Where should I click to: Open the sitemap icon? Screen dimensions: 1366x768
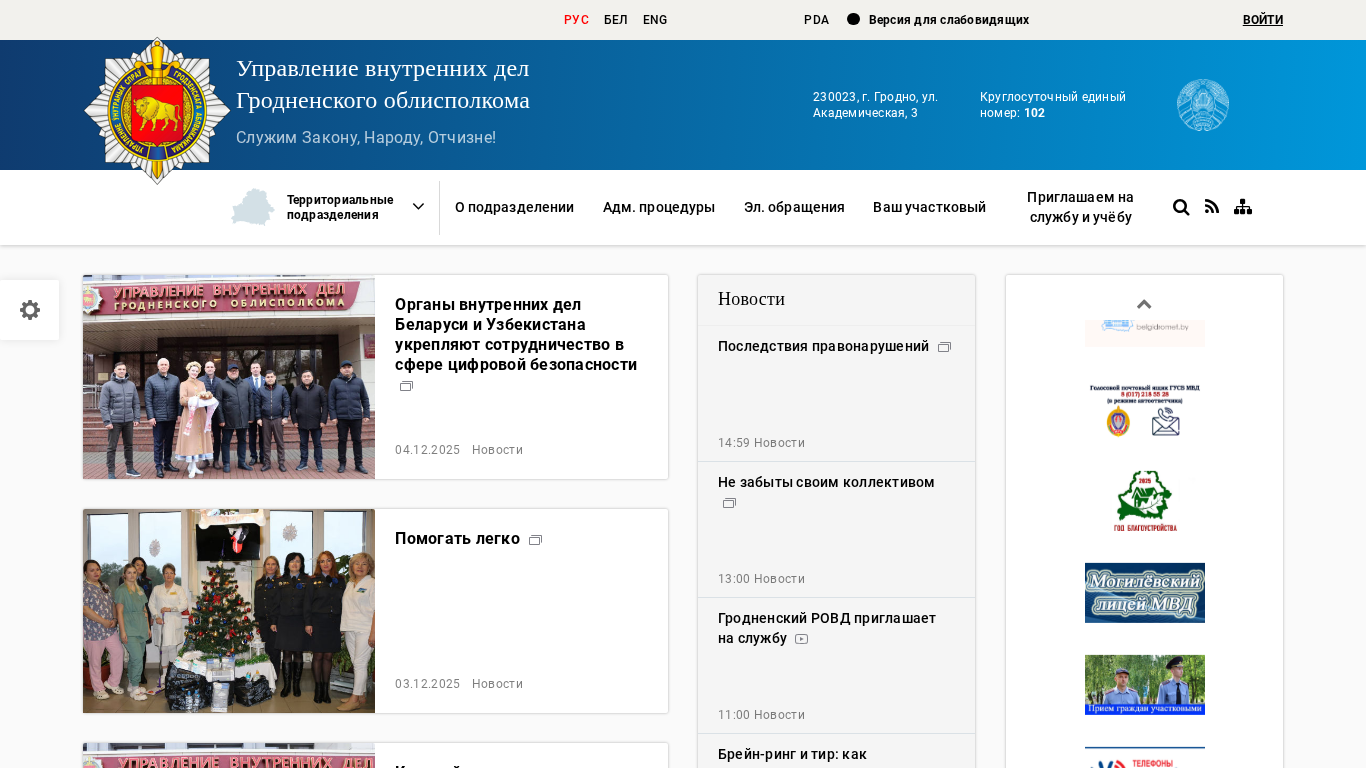1243,207
